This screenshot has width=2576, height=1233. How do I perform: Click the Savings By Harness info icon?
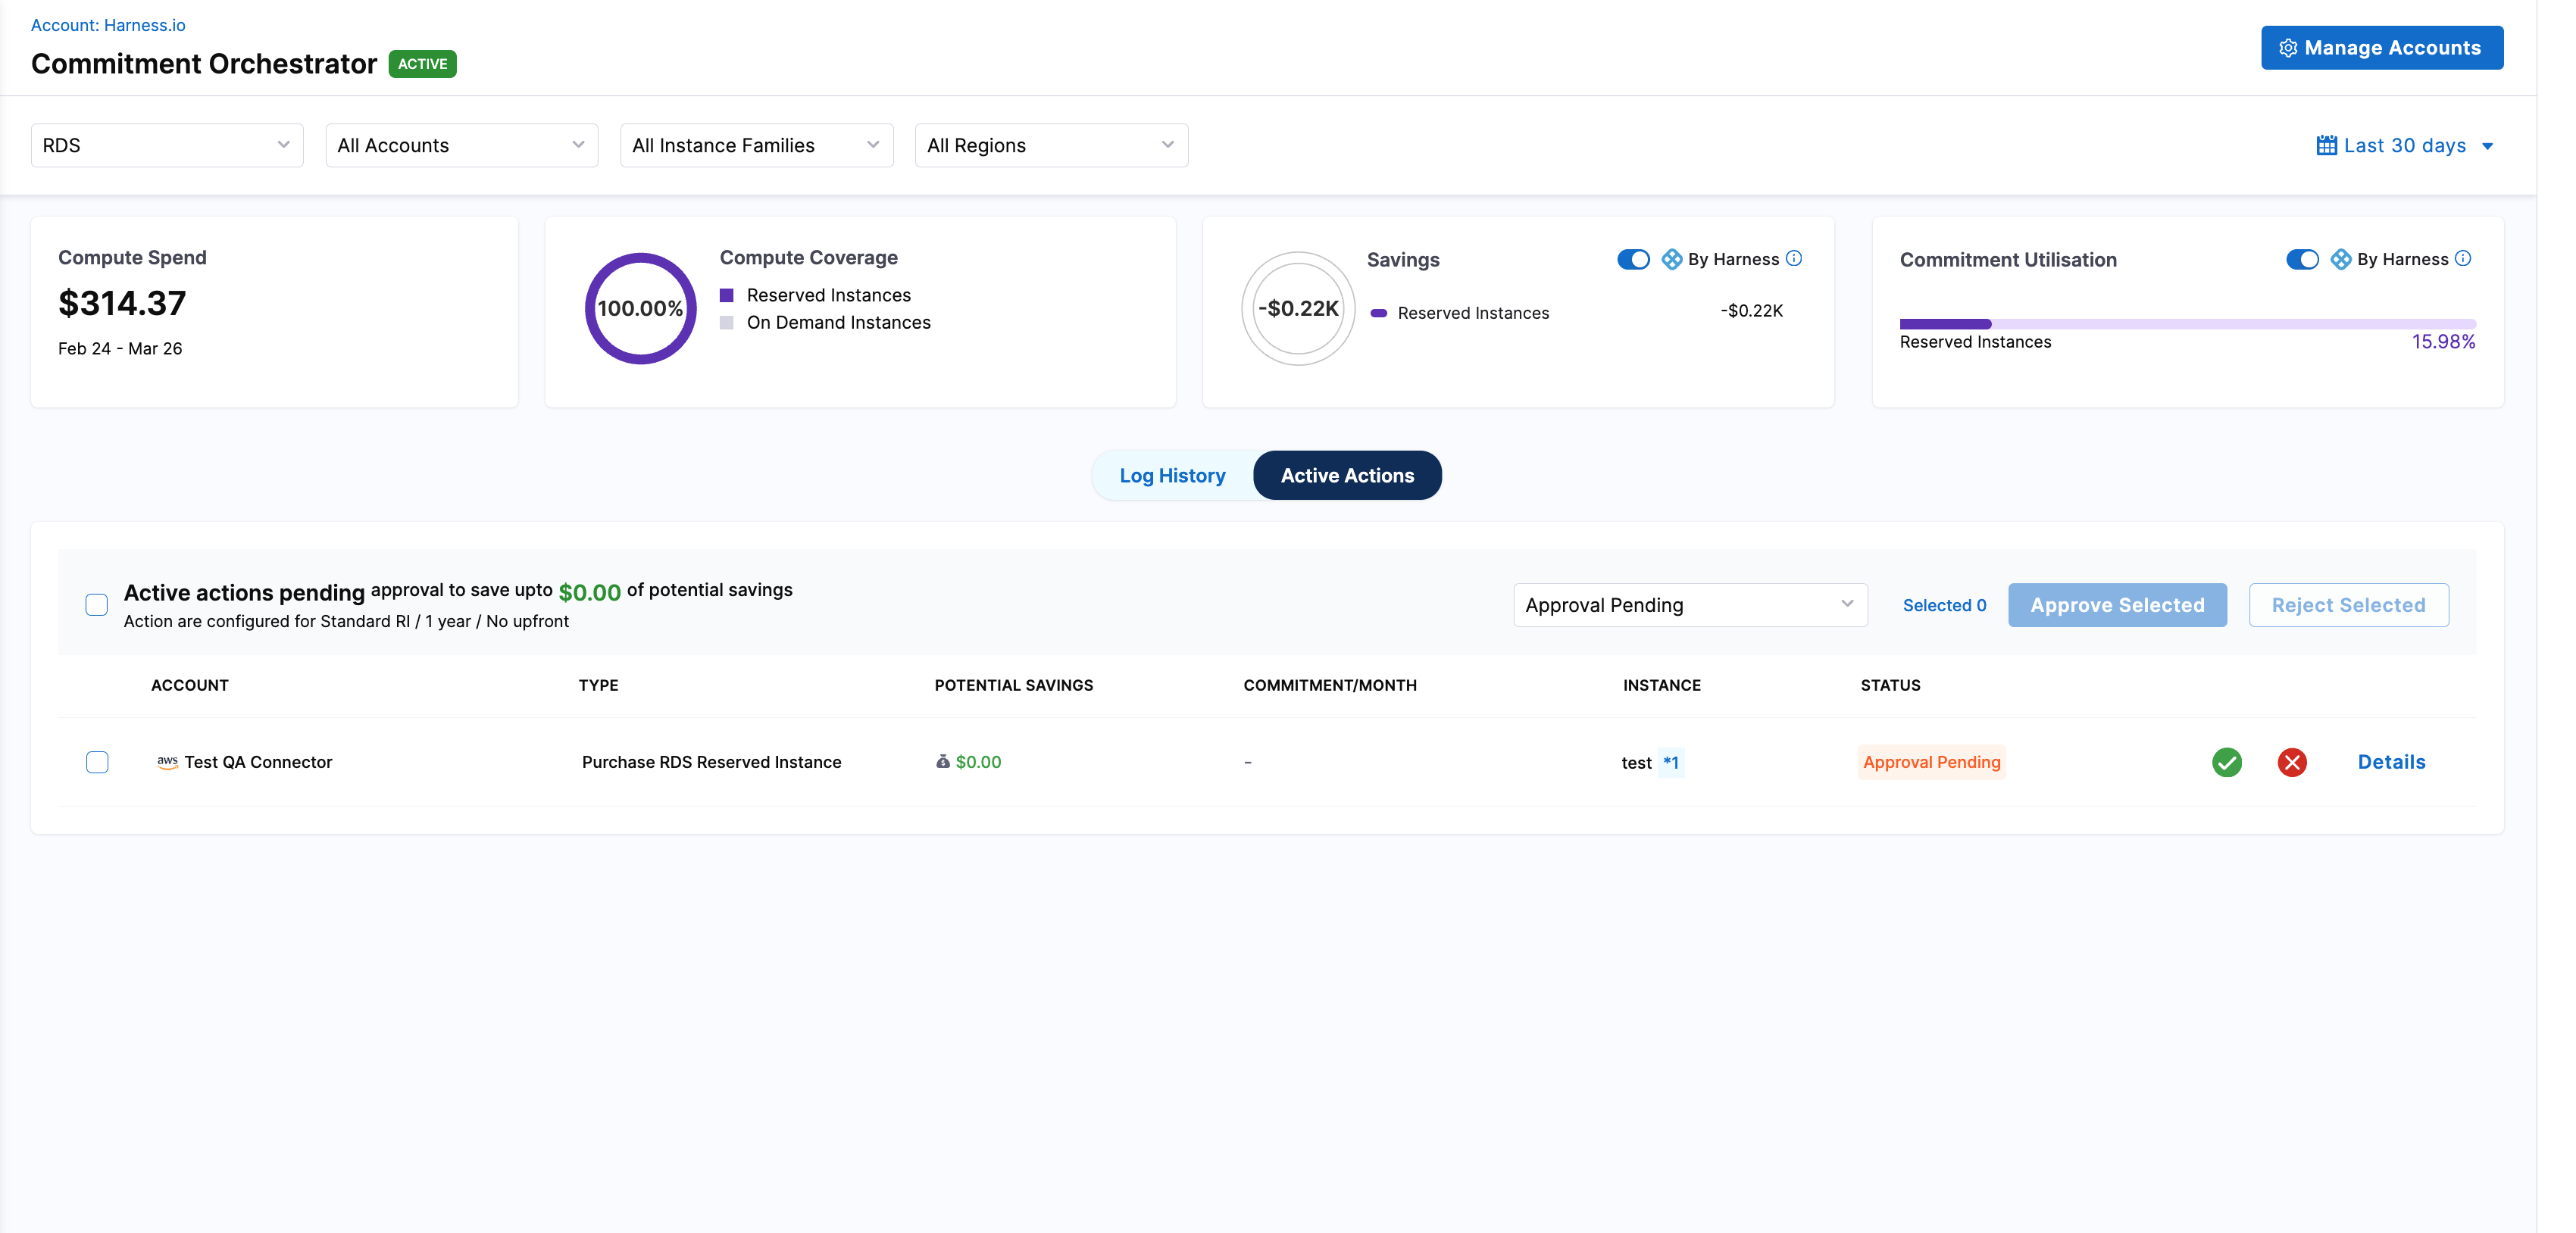pos(1794,258)
